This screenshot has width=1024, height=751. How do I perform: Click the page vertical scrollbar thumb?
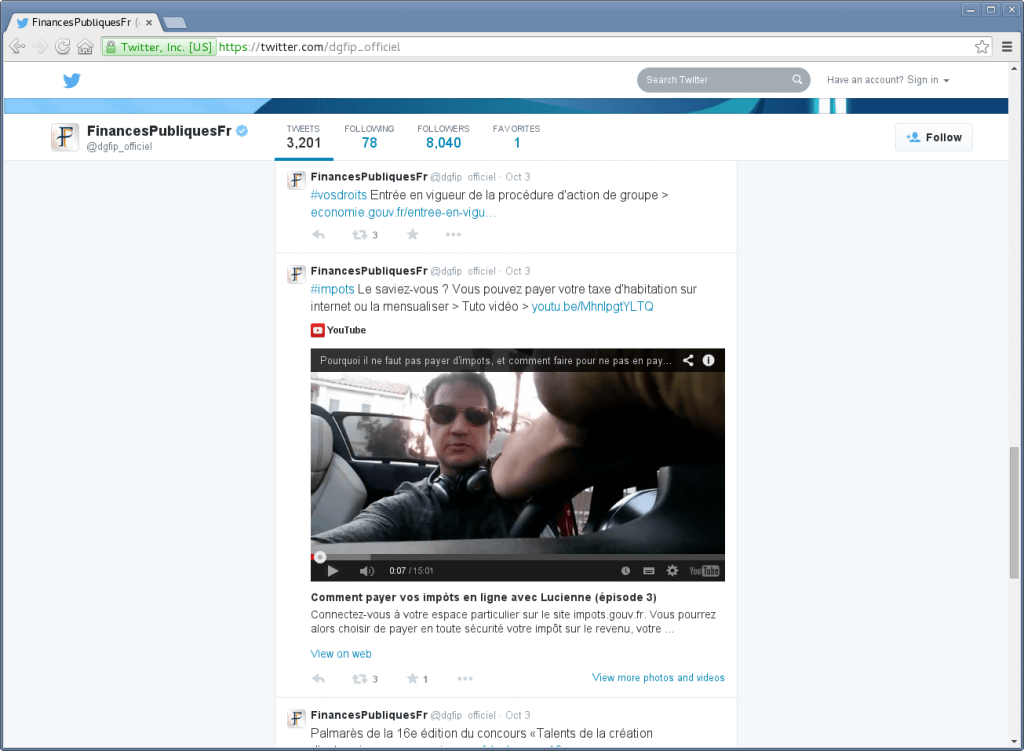click(x=1014, y=513)
